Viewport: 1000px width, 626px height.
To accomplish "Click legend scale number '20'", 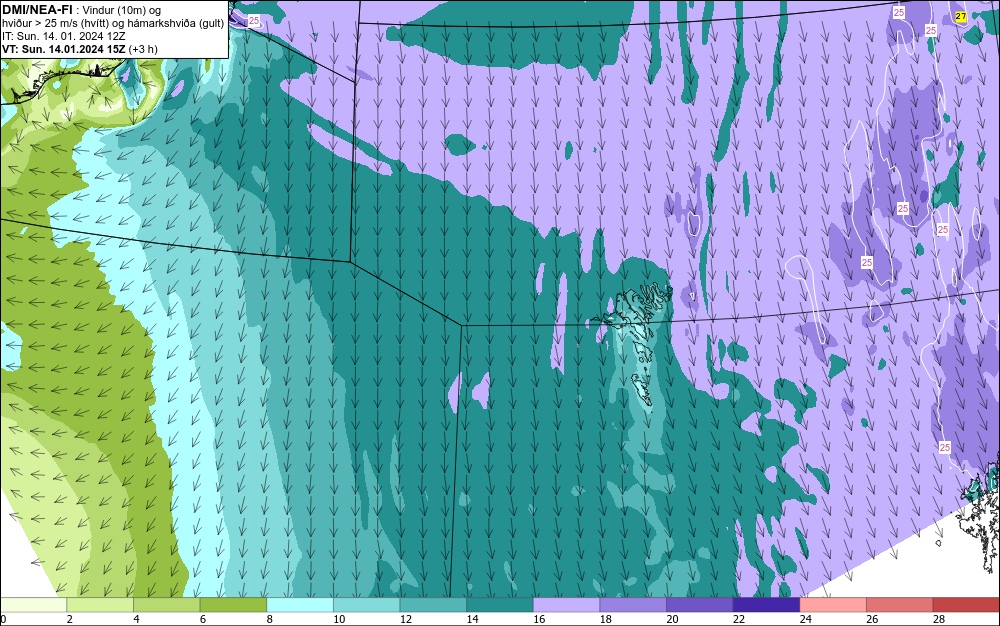I will click(672, 619).
